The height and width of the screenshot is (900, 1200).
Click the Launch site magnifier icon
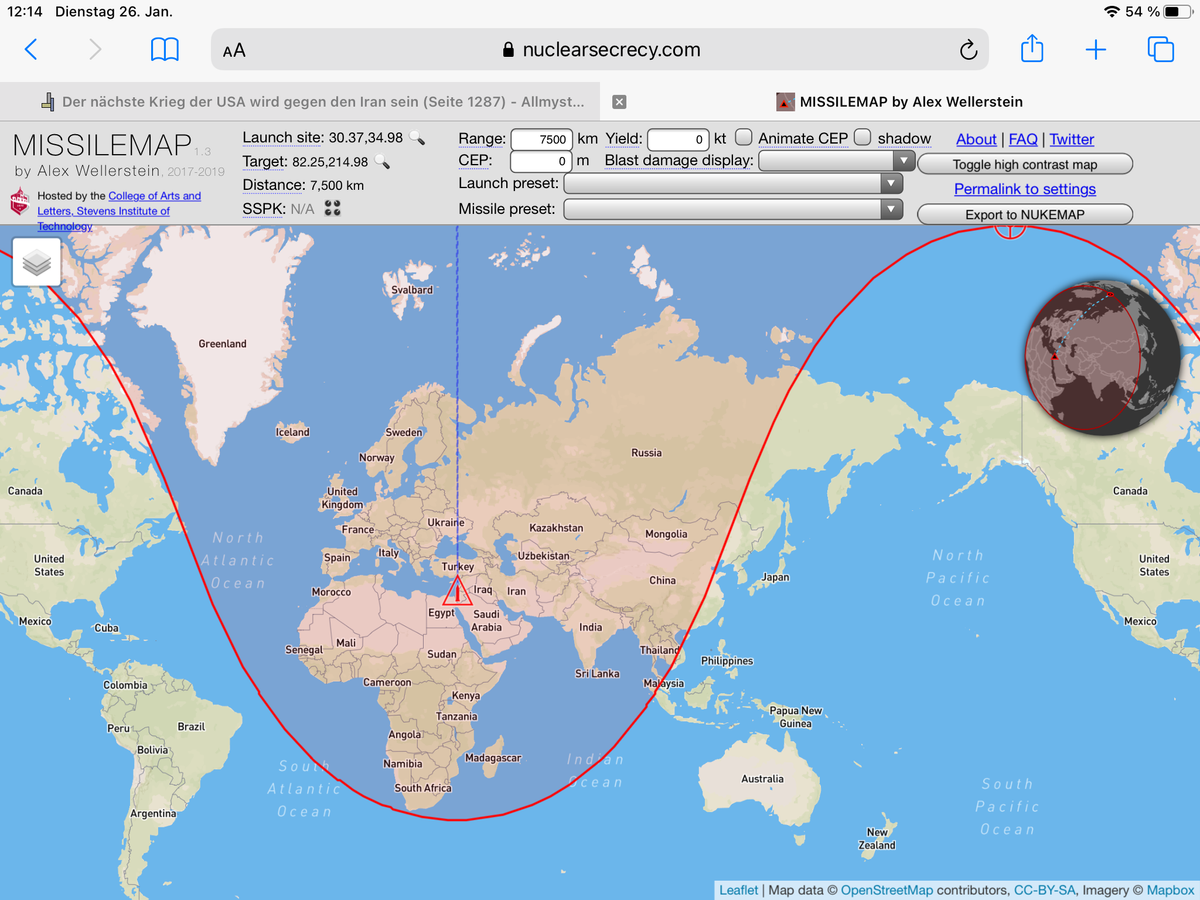click(417, 138)
